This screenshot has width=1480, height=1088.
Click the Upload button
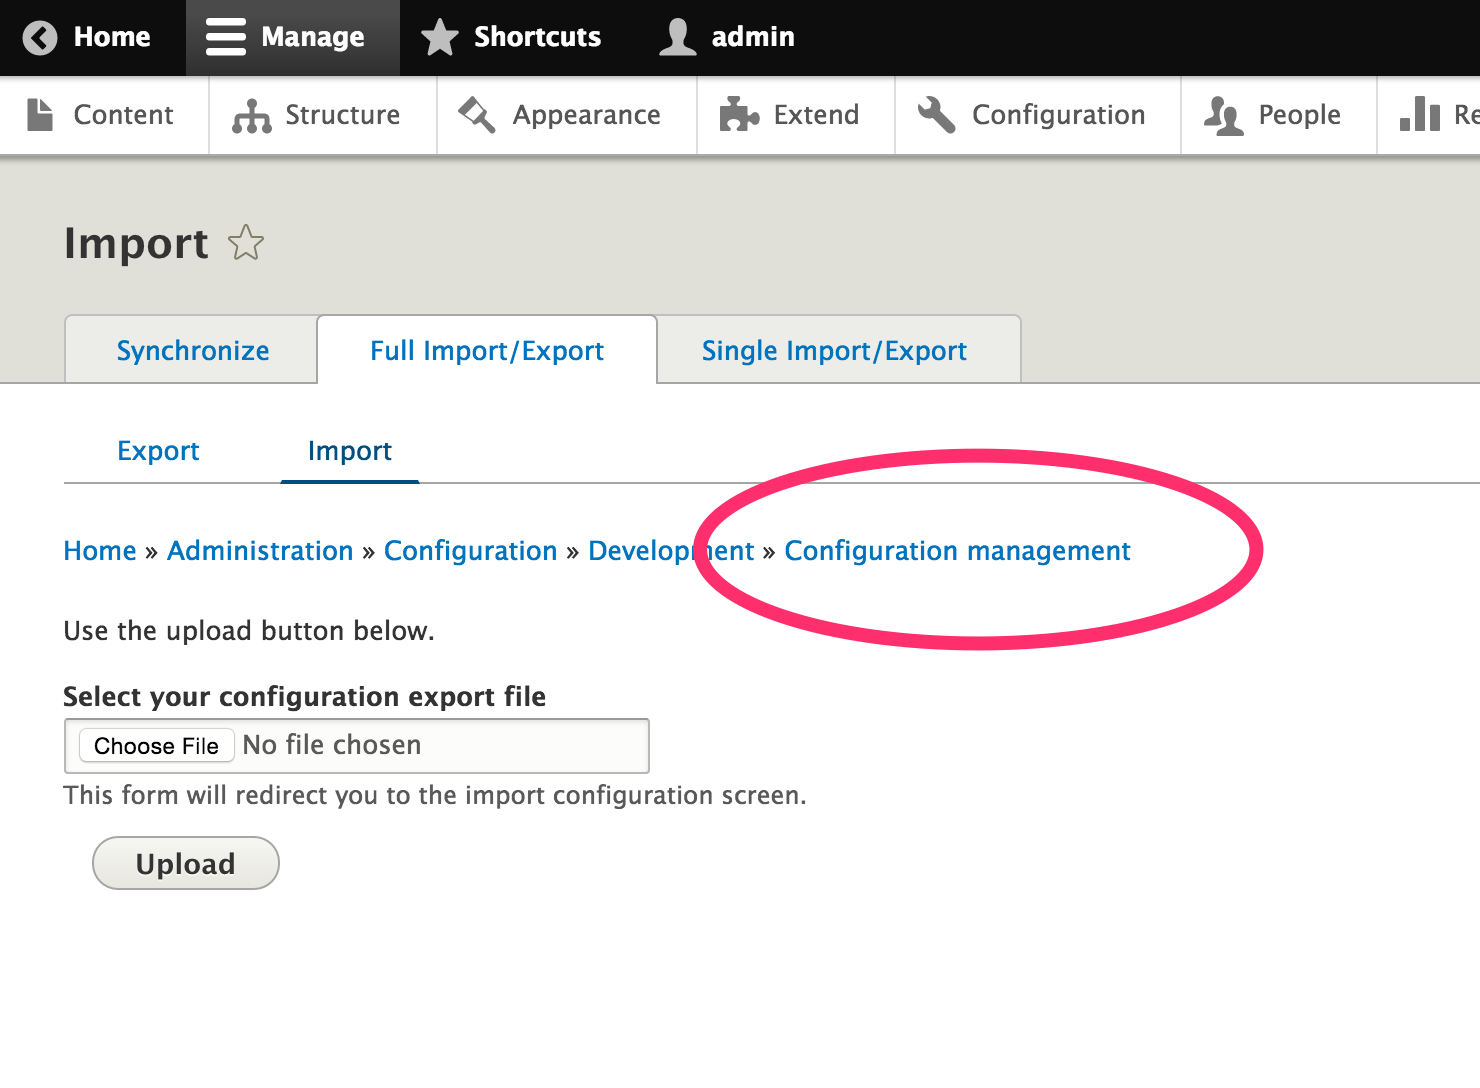(x=186, y=863)
